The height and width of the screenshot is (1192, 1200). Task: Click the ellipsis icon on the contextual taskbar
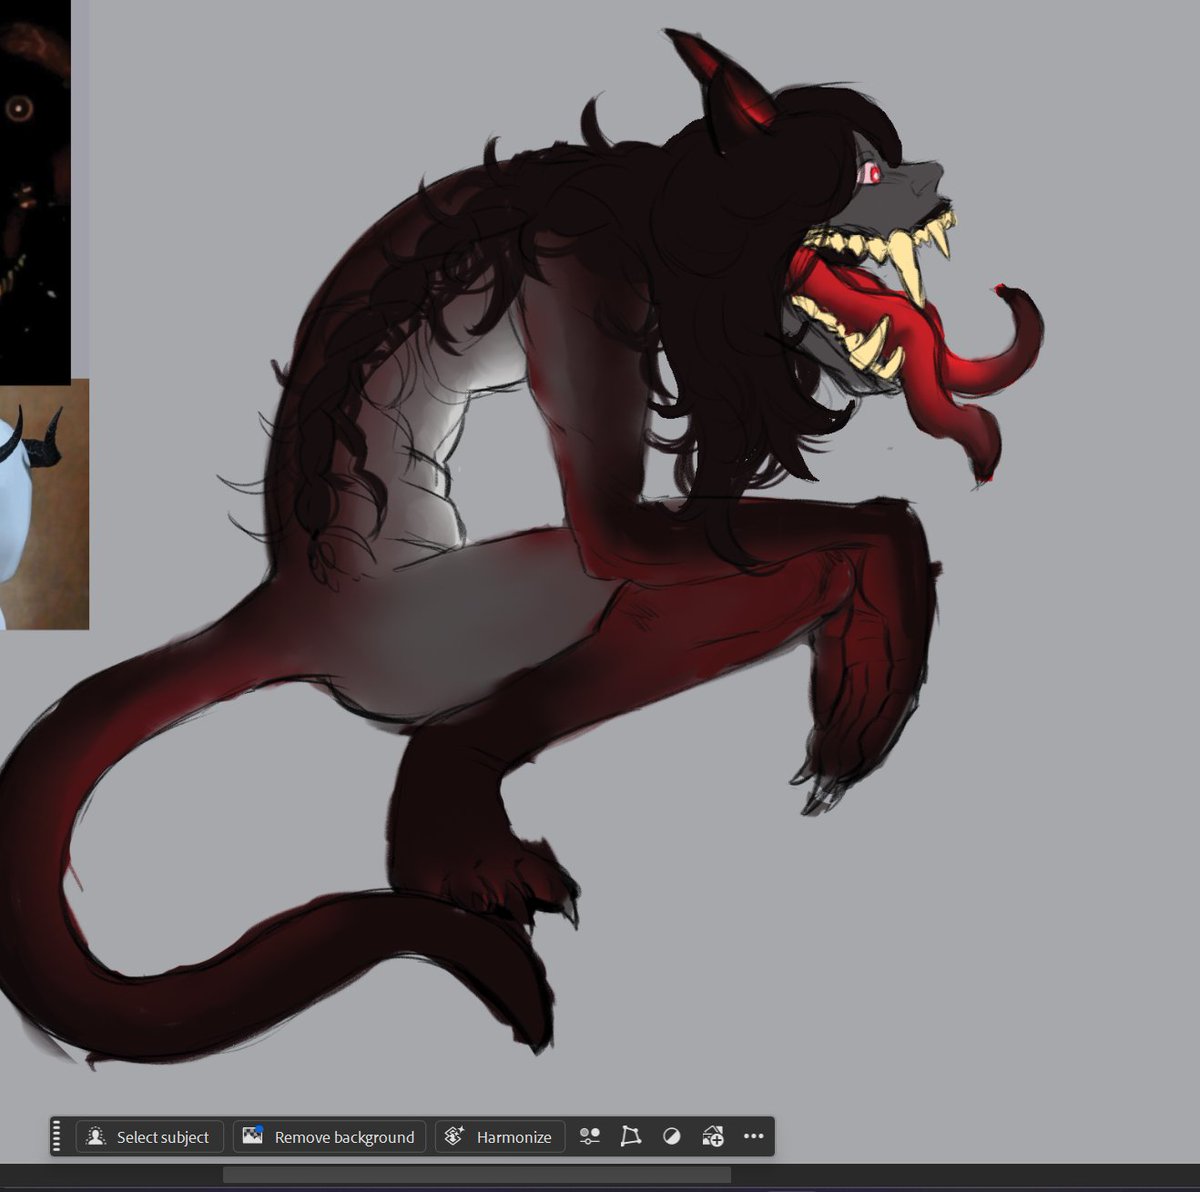click(x=754, y=1136)
